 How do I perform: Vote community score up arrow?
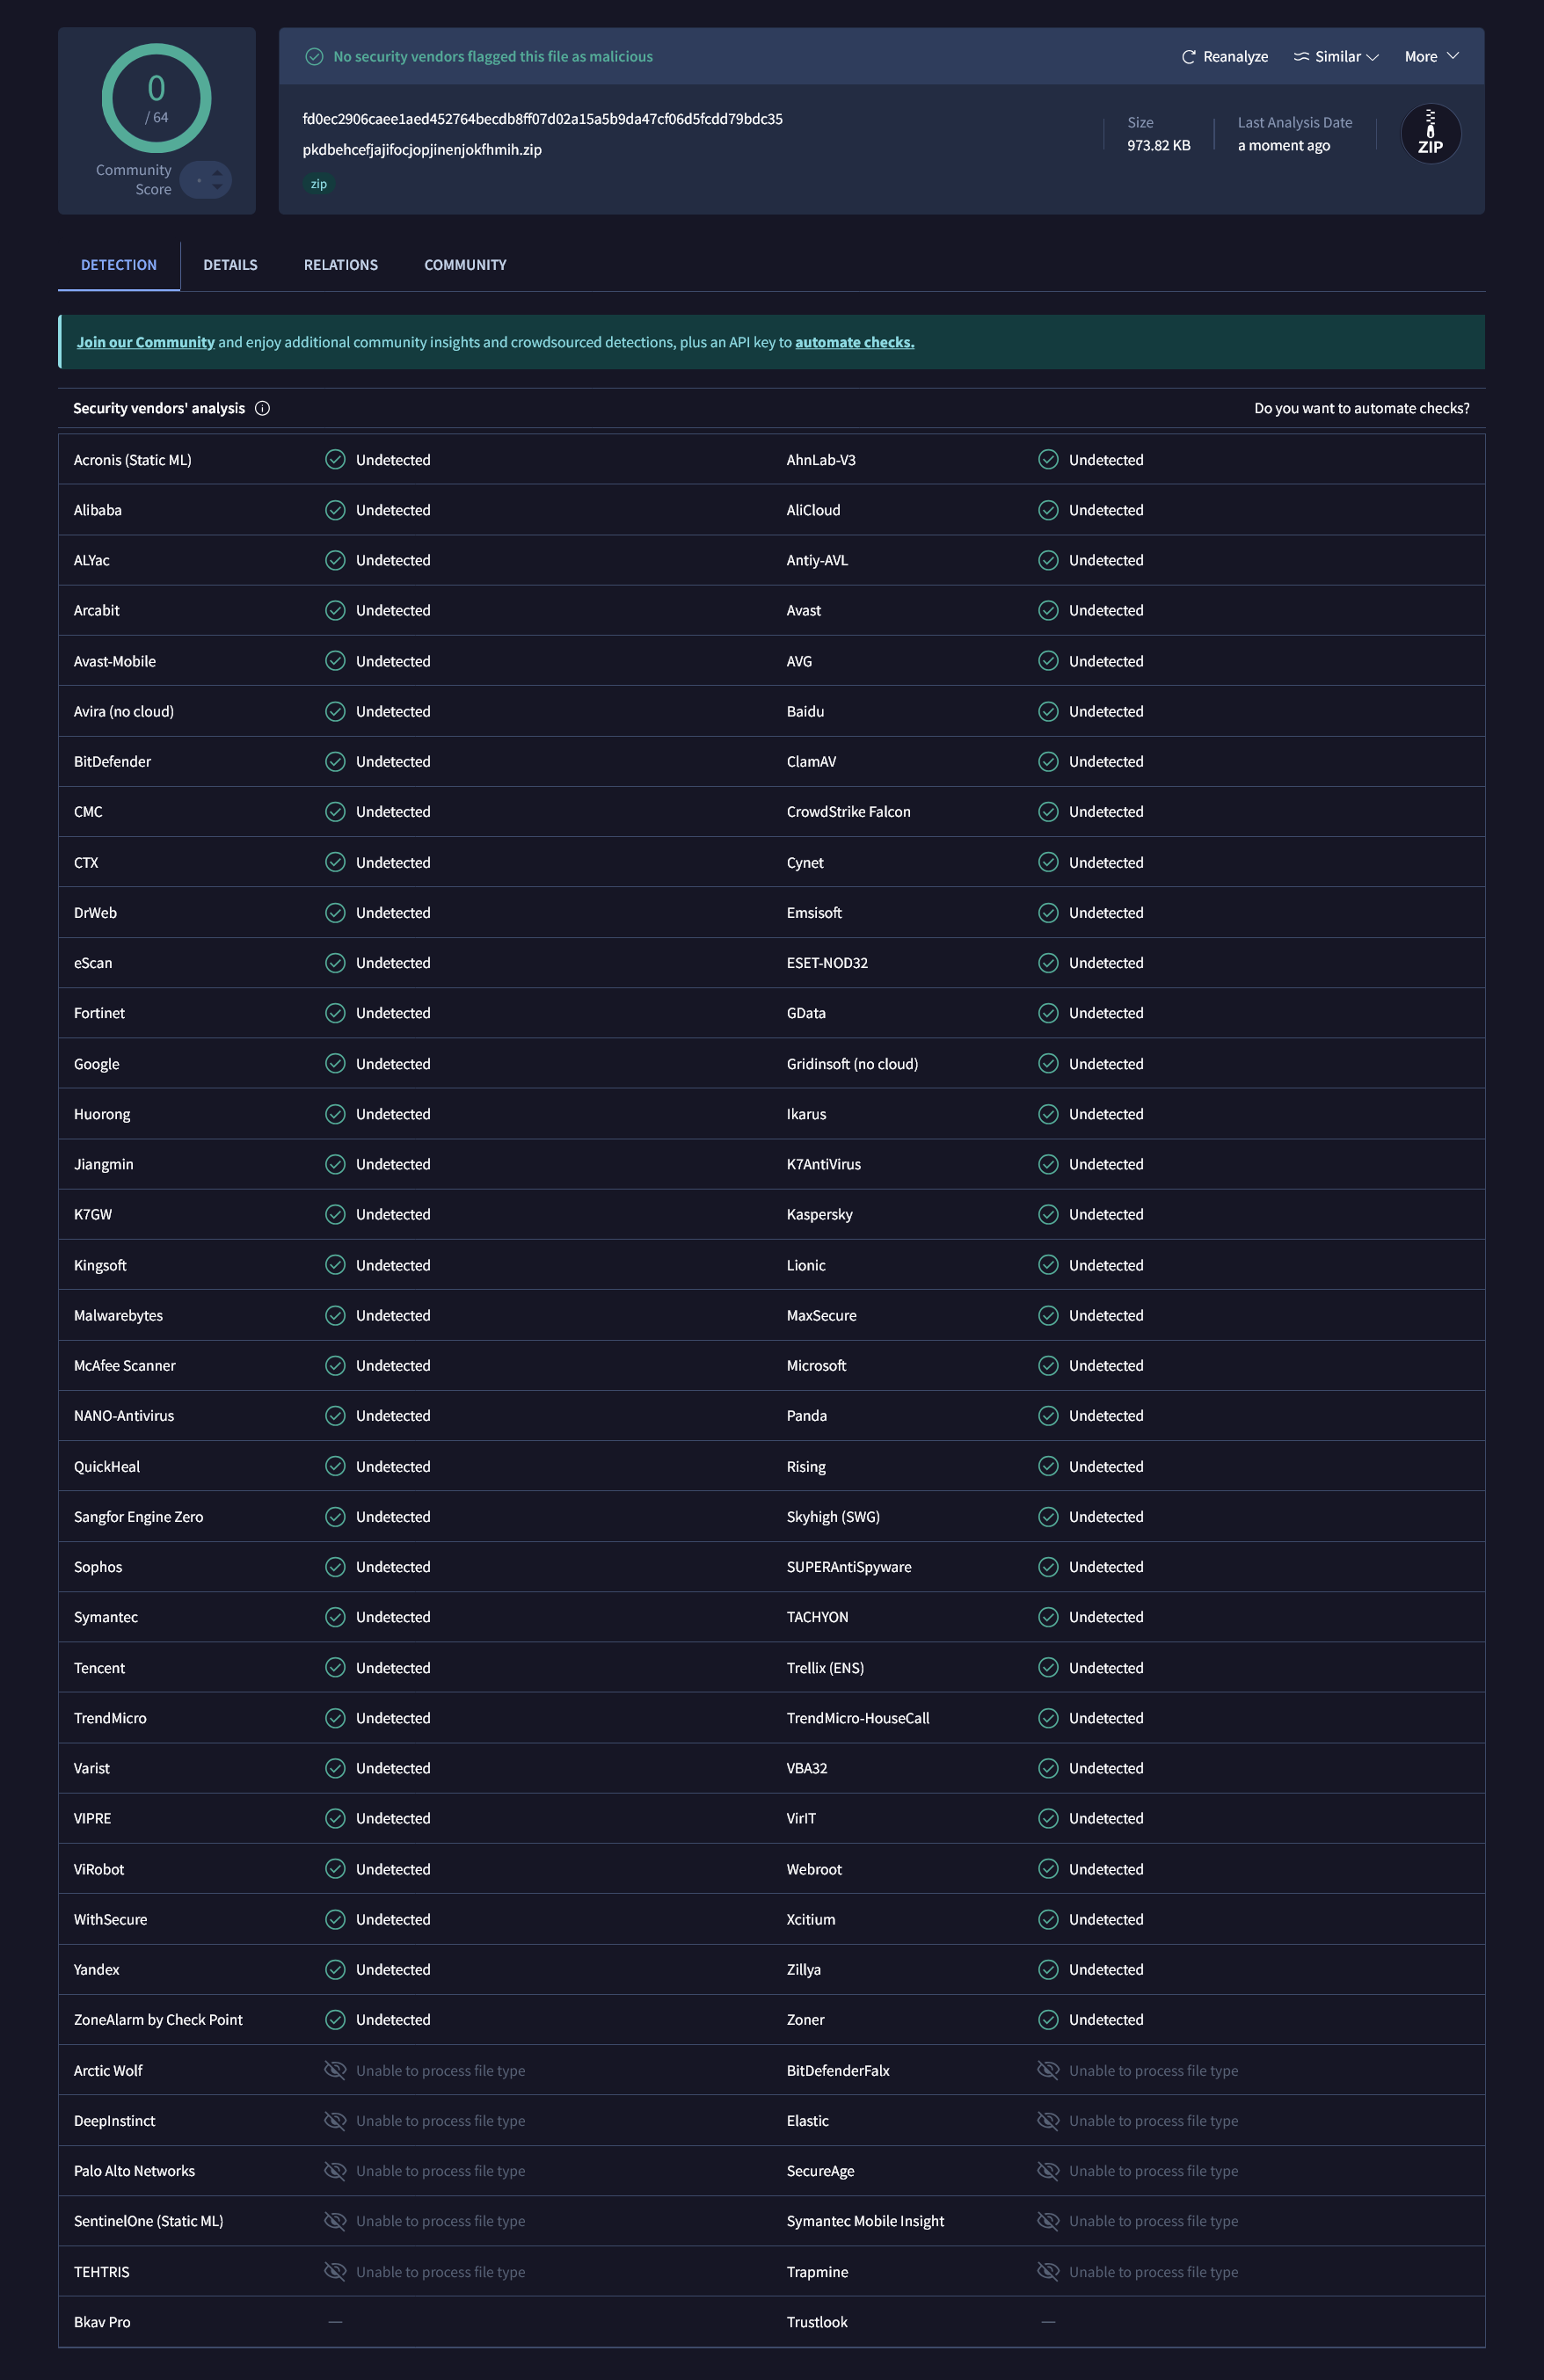click(217, 174)
